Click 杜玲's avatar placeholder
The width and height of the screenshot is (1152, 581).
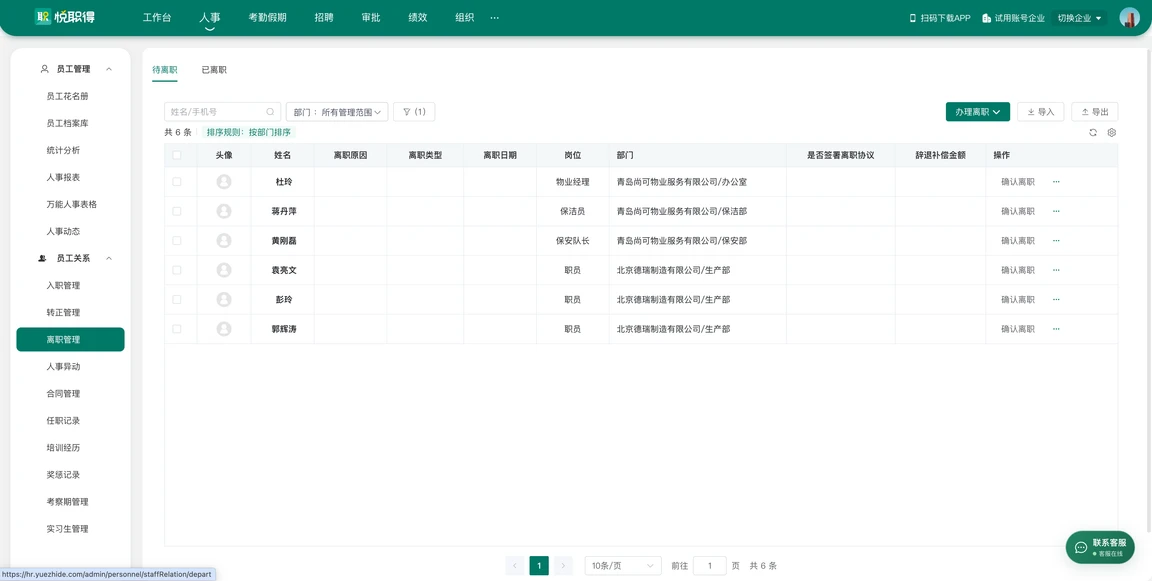click(224, 181)
